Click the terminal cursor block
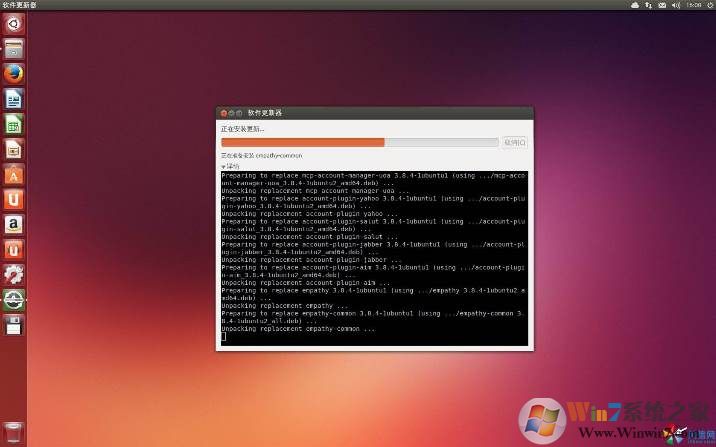 [224, 337]
